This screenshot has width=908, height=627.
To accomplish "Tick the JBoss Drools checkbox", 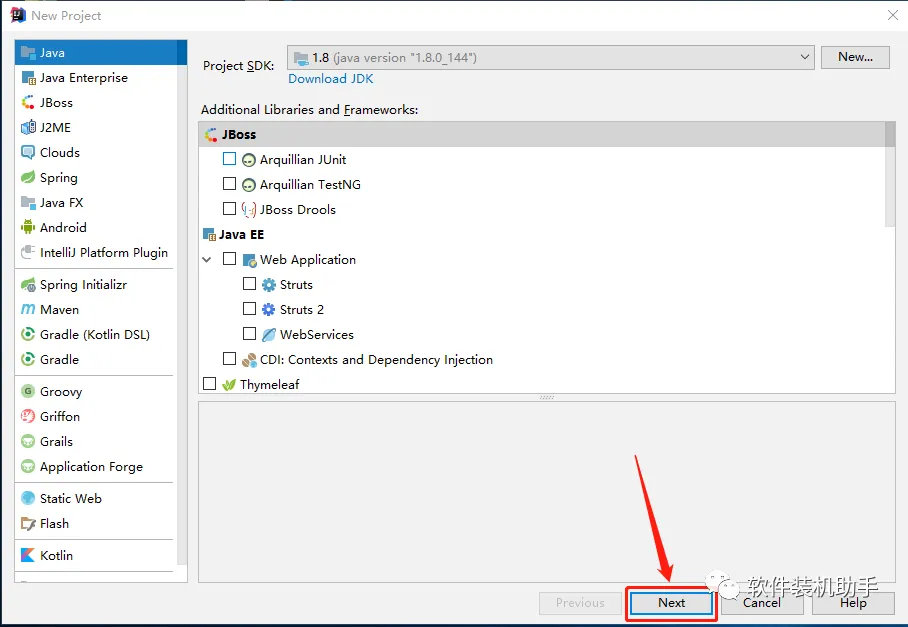I will [229, 208].
